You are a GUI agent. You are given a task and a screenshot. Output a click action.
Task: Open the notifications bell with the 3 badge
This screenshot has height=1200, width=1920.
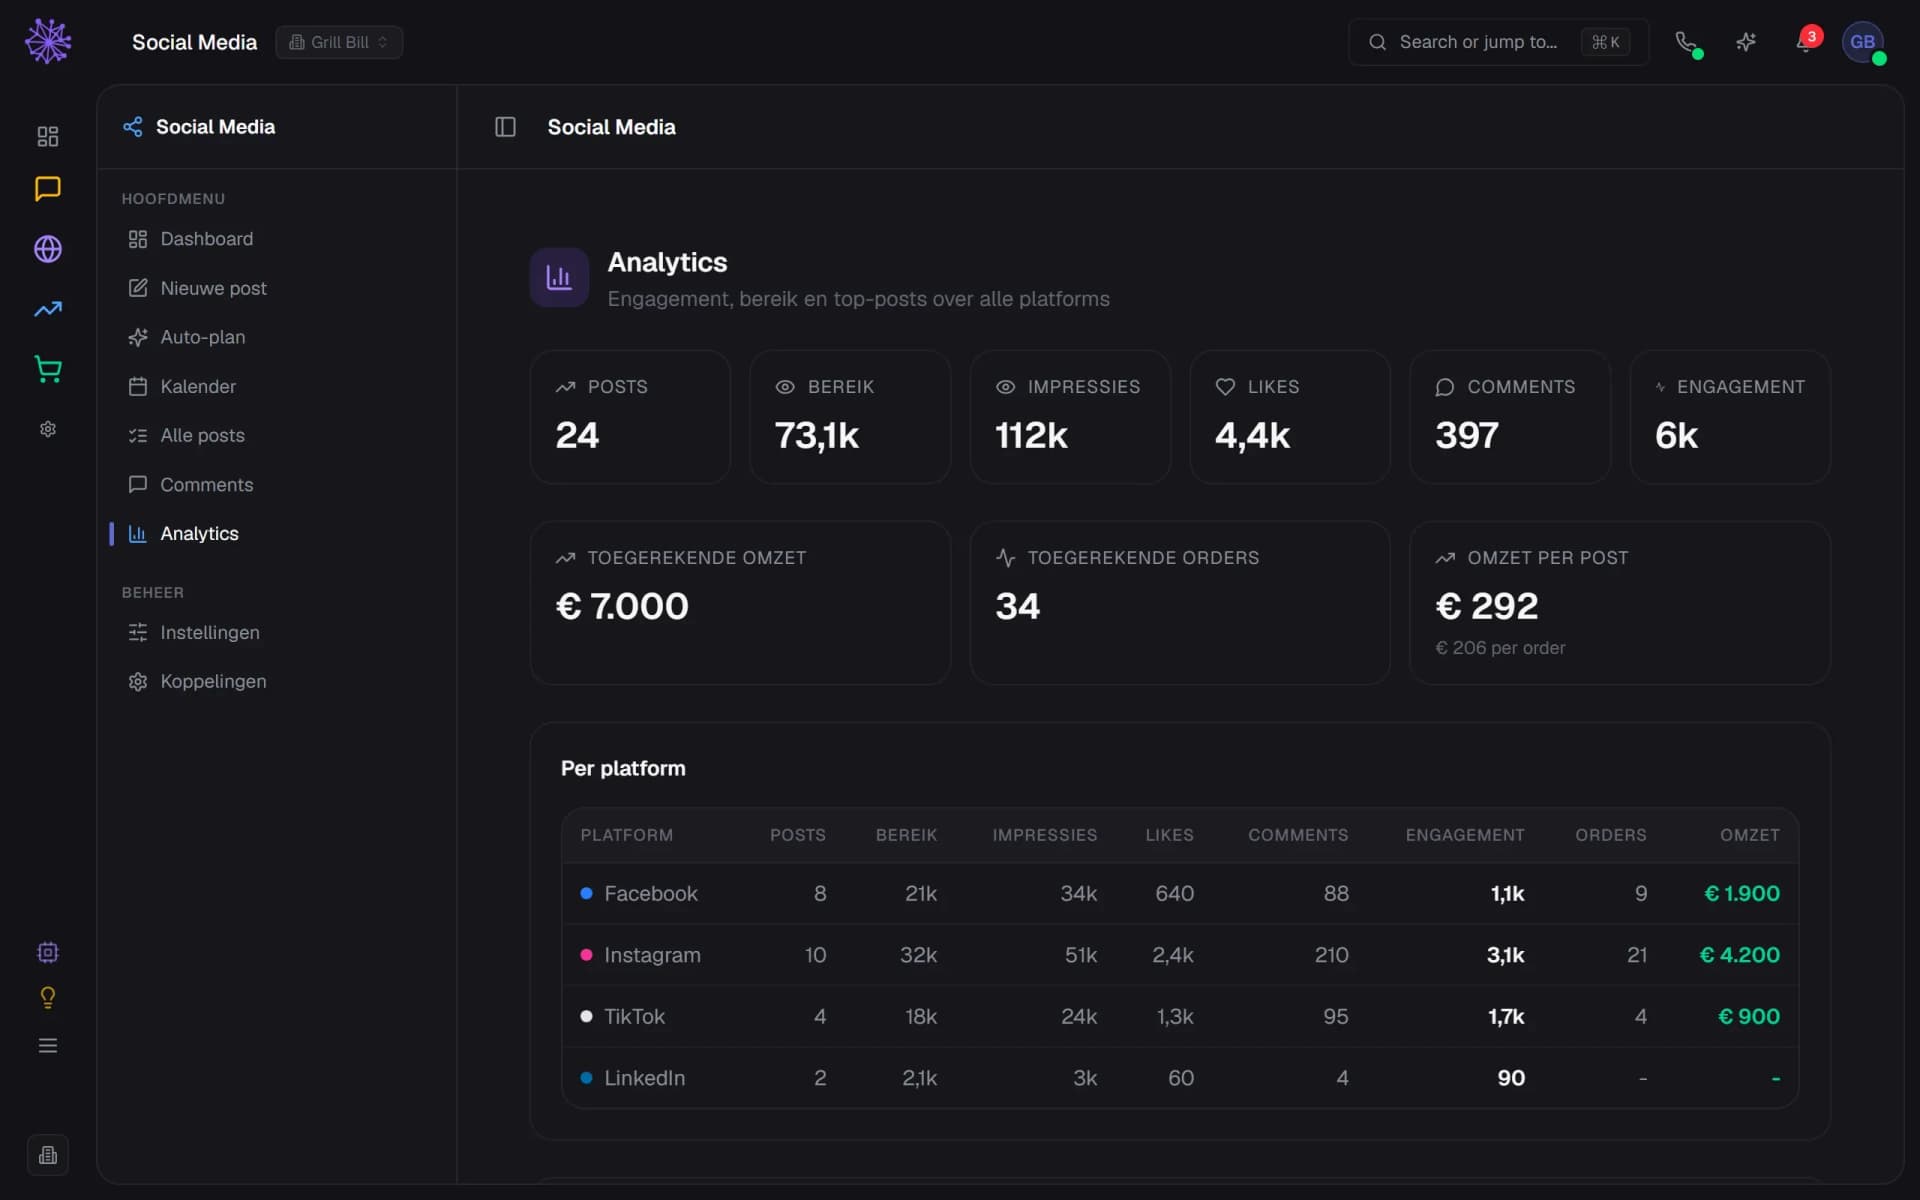tap(1806, 42)
